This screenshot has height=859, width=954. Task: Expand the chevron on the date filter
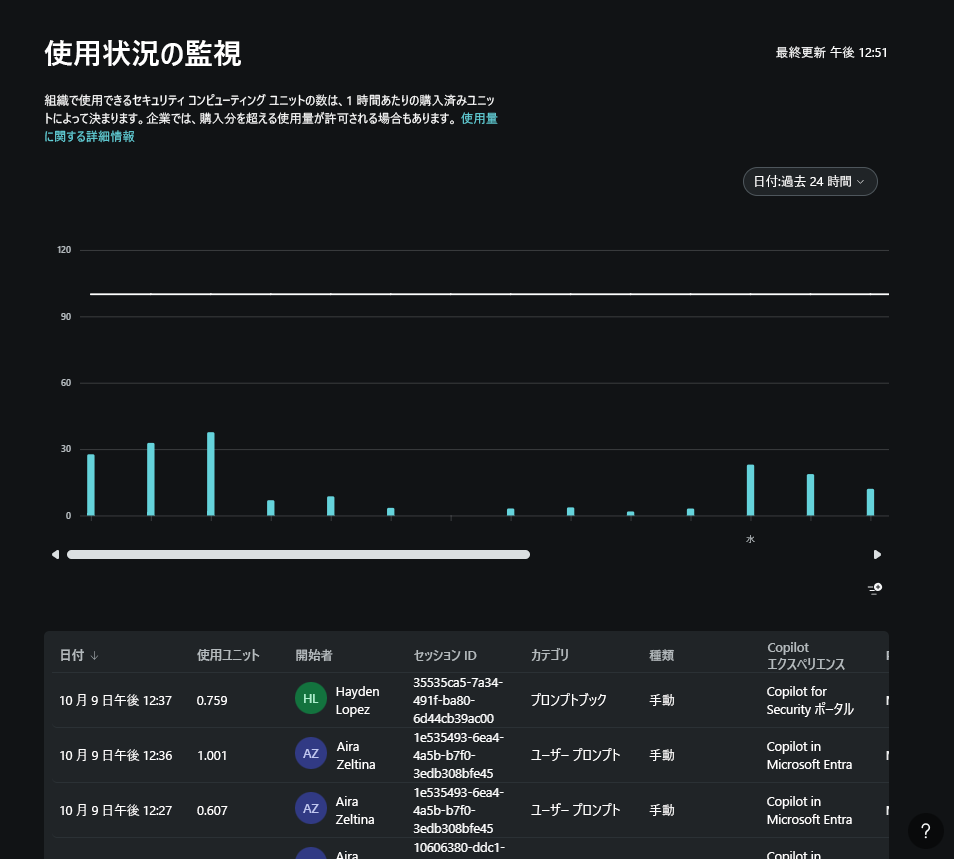pos(860,181)
